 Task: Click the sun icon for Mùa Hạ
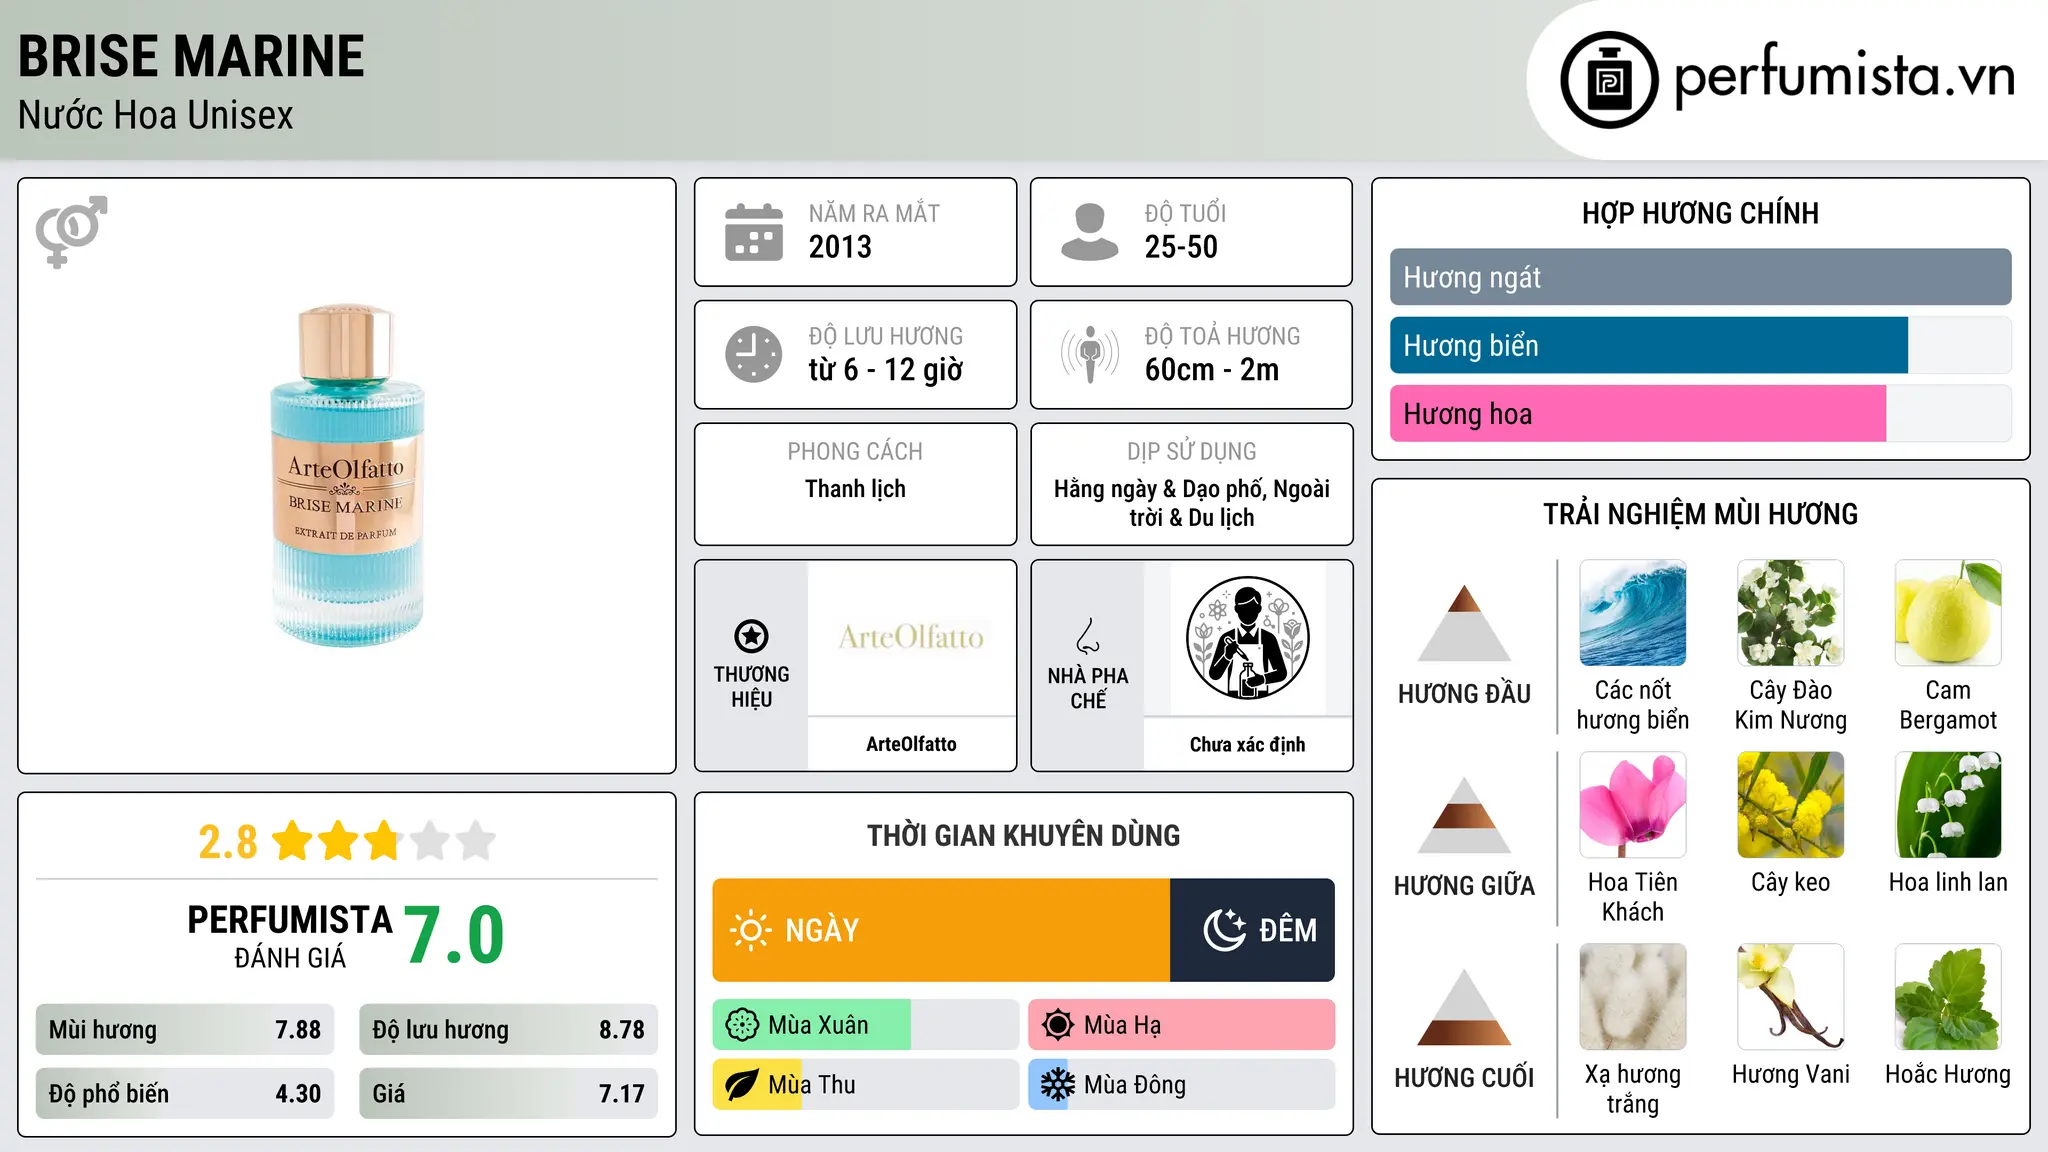click(x=1058, y=1025)
